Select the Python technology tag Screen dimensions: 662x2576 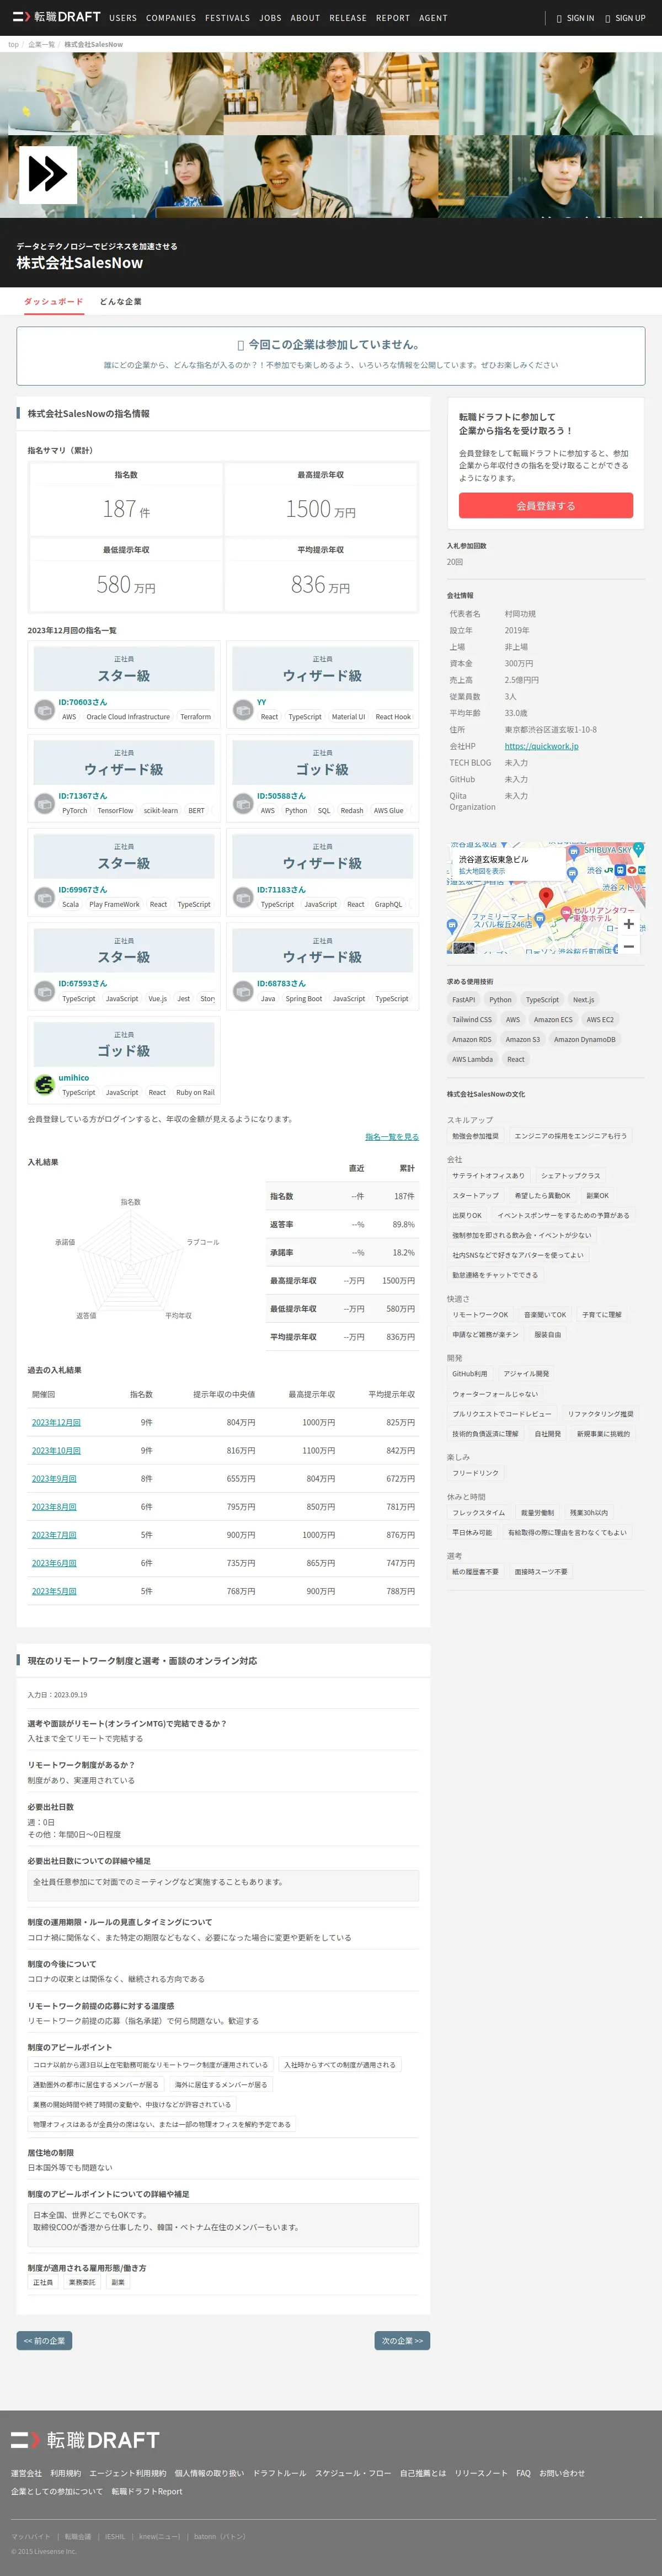[x=500, y=999]
